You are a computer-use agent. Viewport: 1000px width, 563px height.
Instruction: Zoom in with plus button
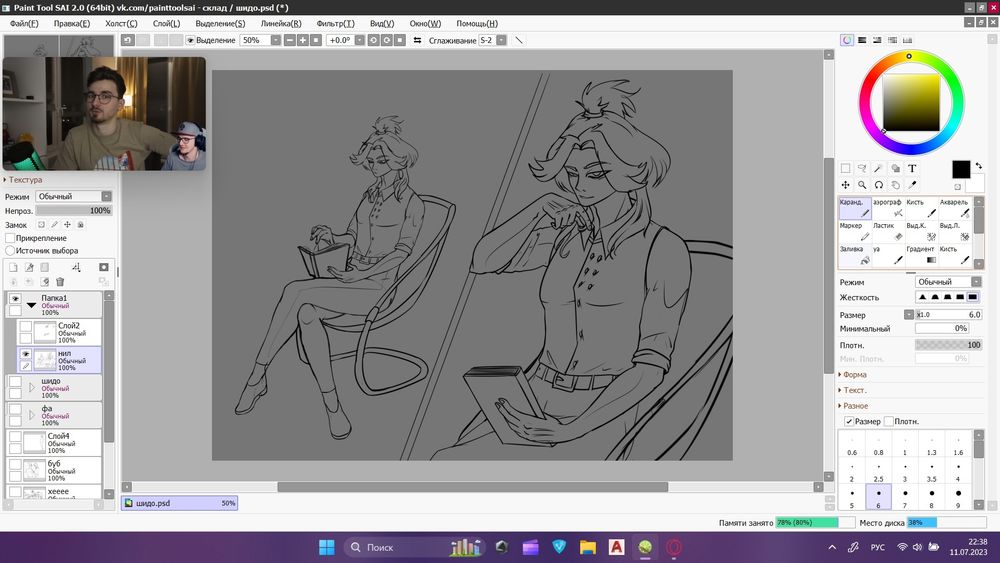click(x=303, y=40)
